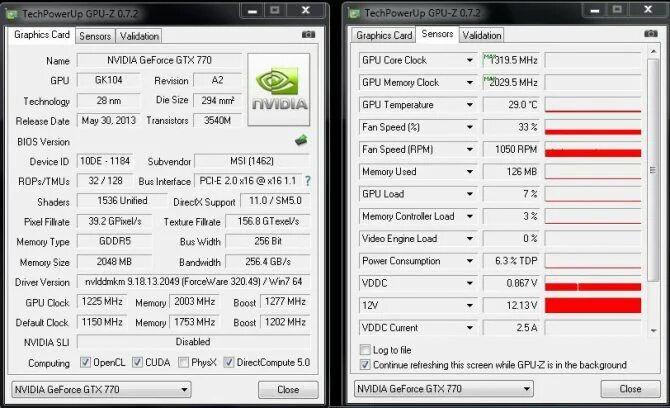This screenshot has width=670, height=408.
Task: Click the NVIDIA logo image
Action: [x=279, y=90]
